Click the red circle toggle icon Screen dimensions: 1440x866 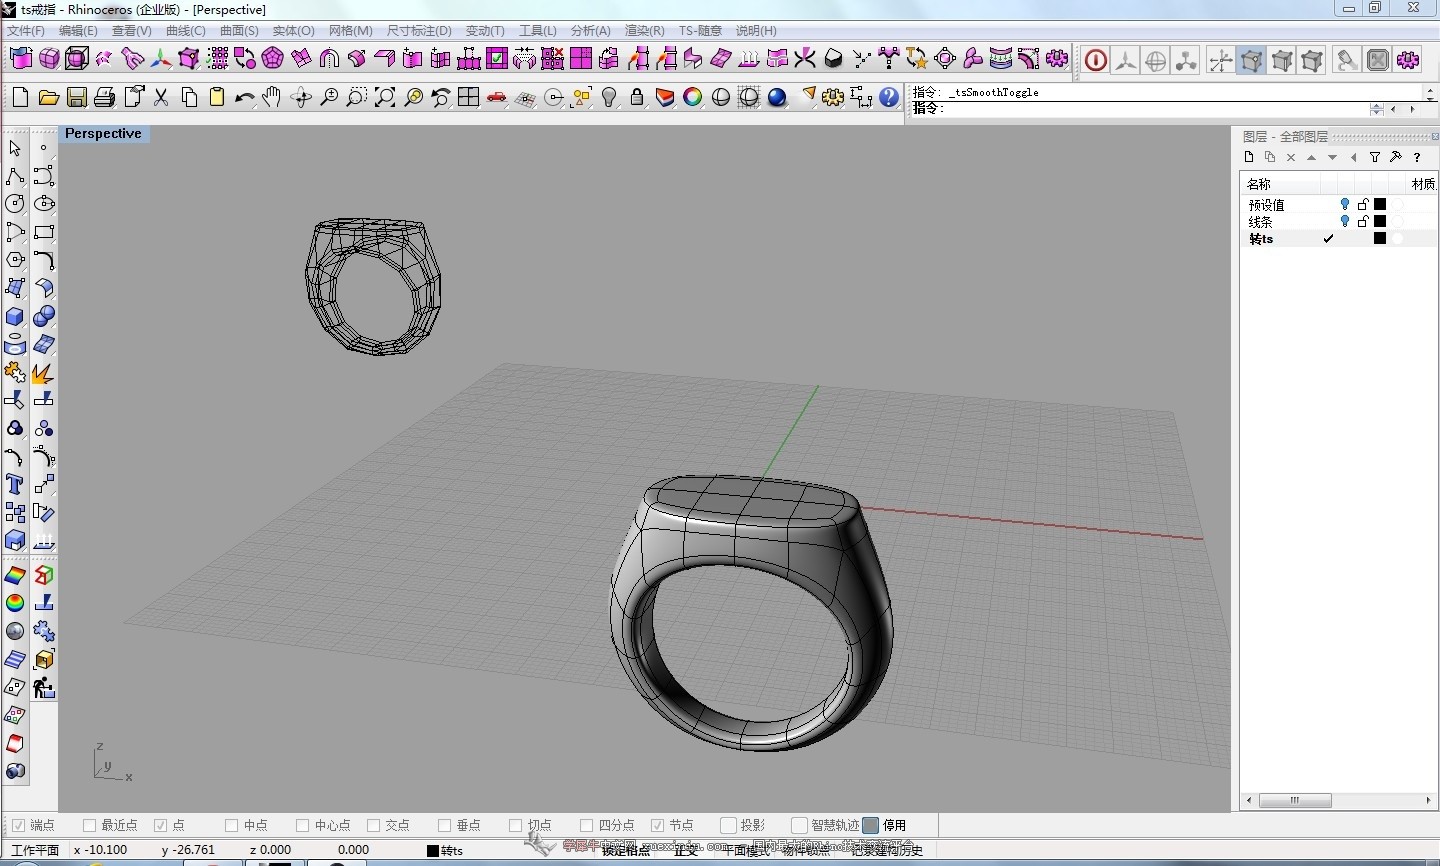coord(1096,61)
